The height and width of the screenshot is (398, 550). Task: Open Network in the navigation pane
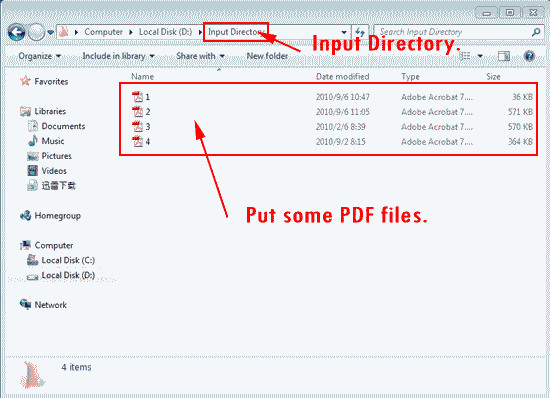click(51, 305)
